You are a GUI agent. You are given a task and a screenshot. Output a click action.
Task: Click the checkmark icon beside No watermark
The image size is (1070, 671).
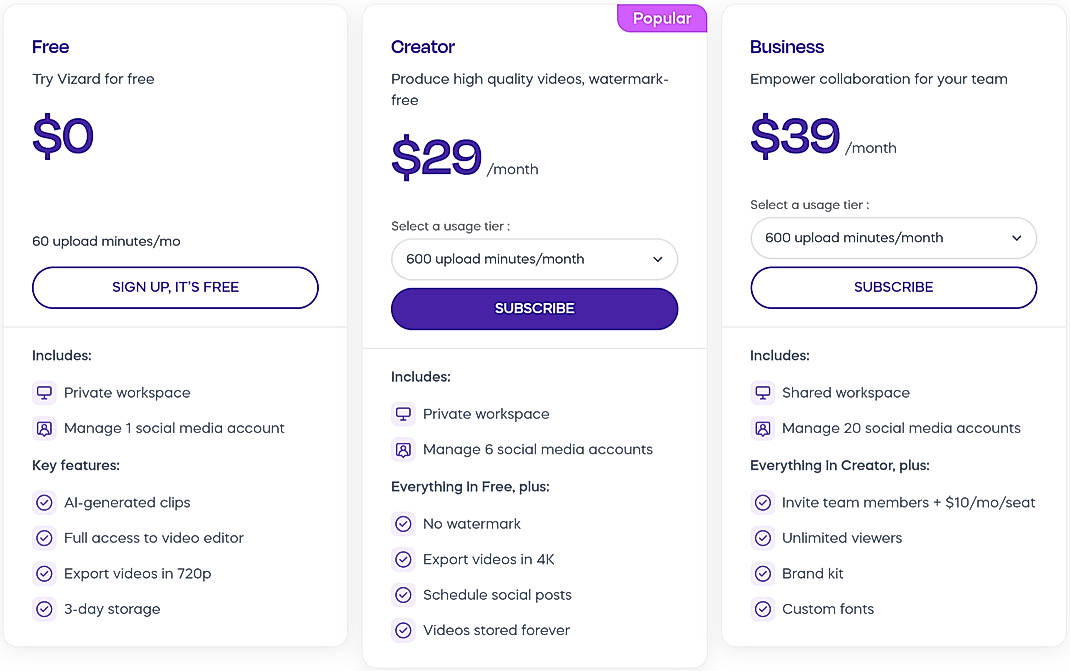coord(403,523)
